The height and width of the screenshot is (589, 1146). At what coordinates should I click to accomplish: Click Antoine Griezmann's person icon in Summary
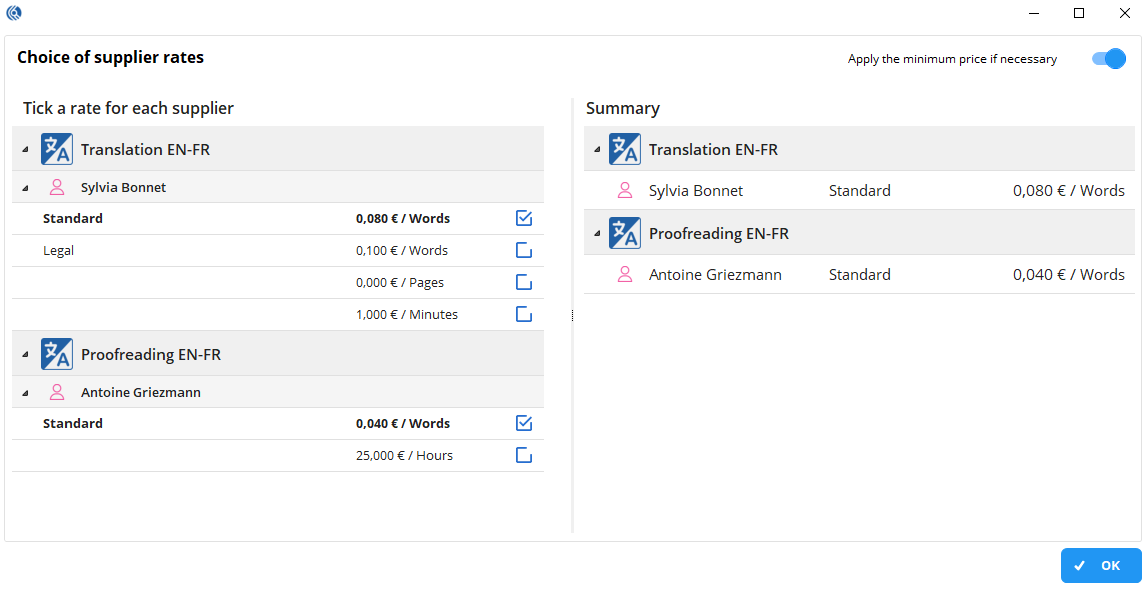point(625,275)
